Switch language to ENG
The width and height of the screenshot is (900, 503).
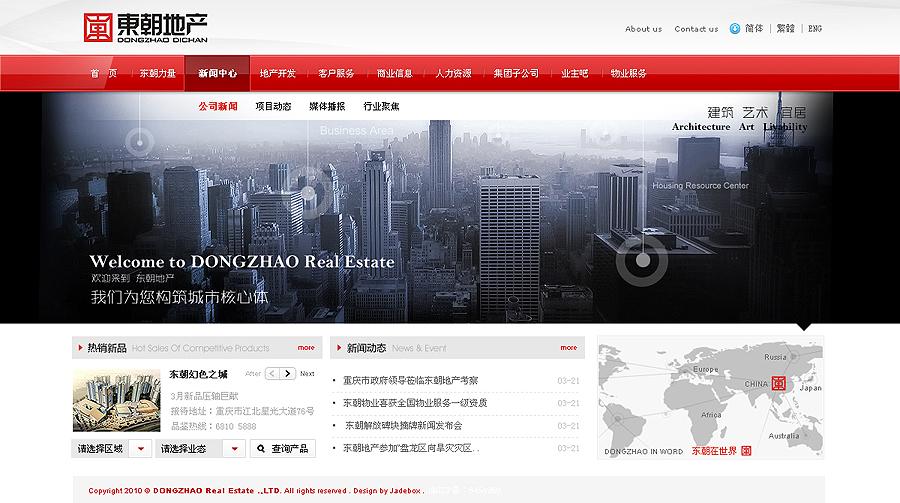click(815, 29)
